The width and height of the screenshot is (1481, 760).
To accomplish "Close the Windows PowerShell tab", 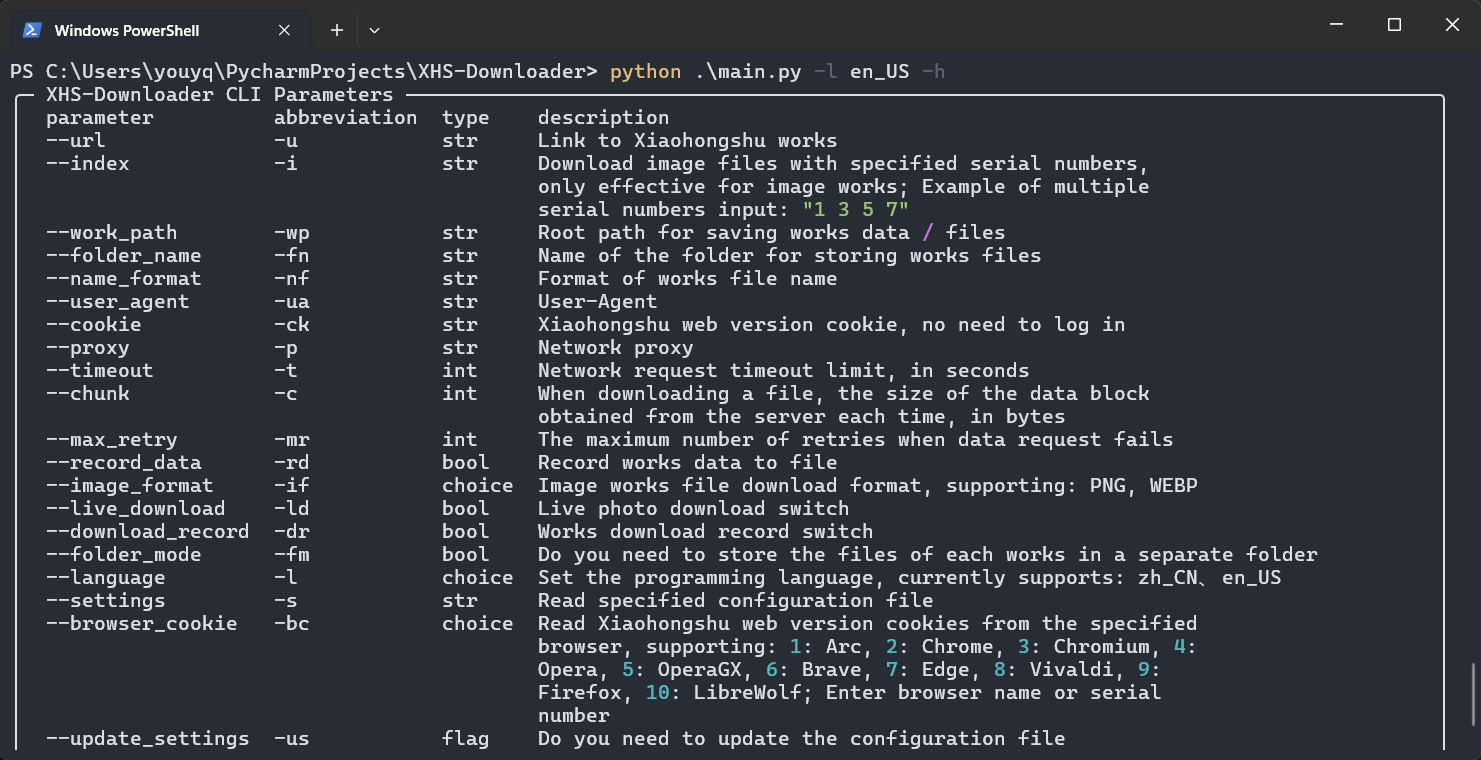I will [285, 30].
